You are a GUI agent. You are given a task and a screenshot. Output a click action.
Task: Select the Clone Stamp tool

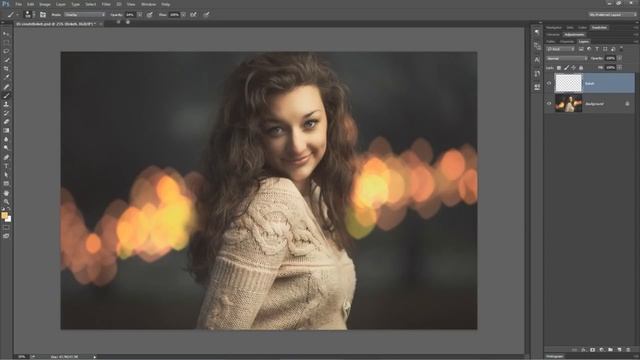pyautogui.click(x=6, y=104)
